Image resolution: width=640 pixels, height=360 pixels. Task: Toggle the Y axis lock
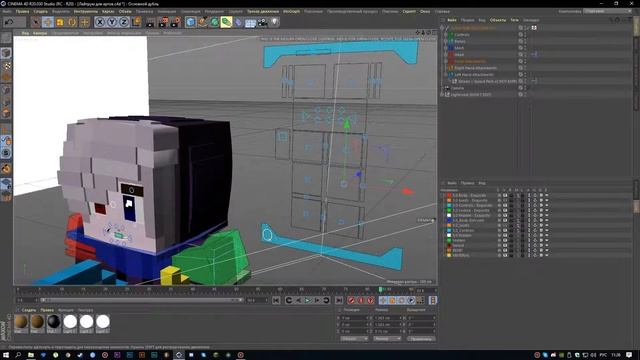(112, 22)
